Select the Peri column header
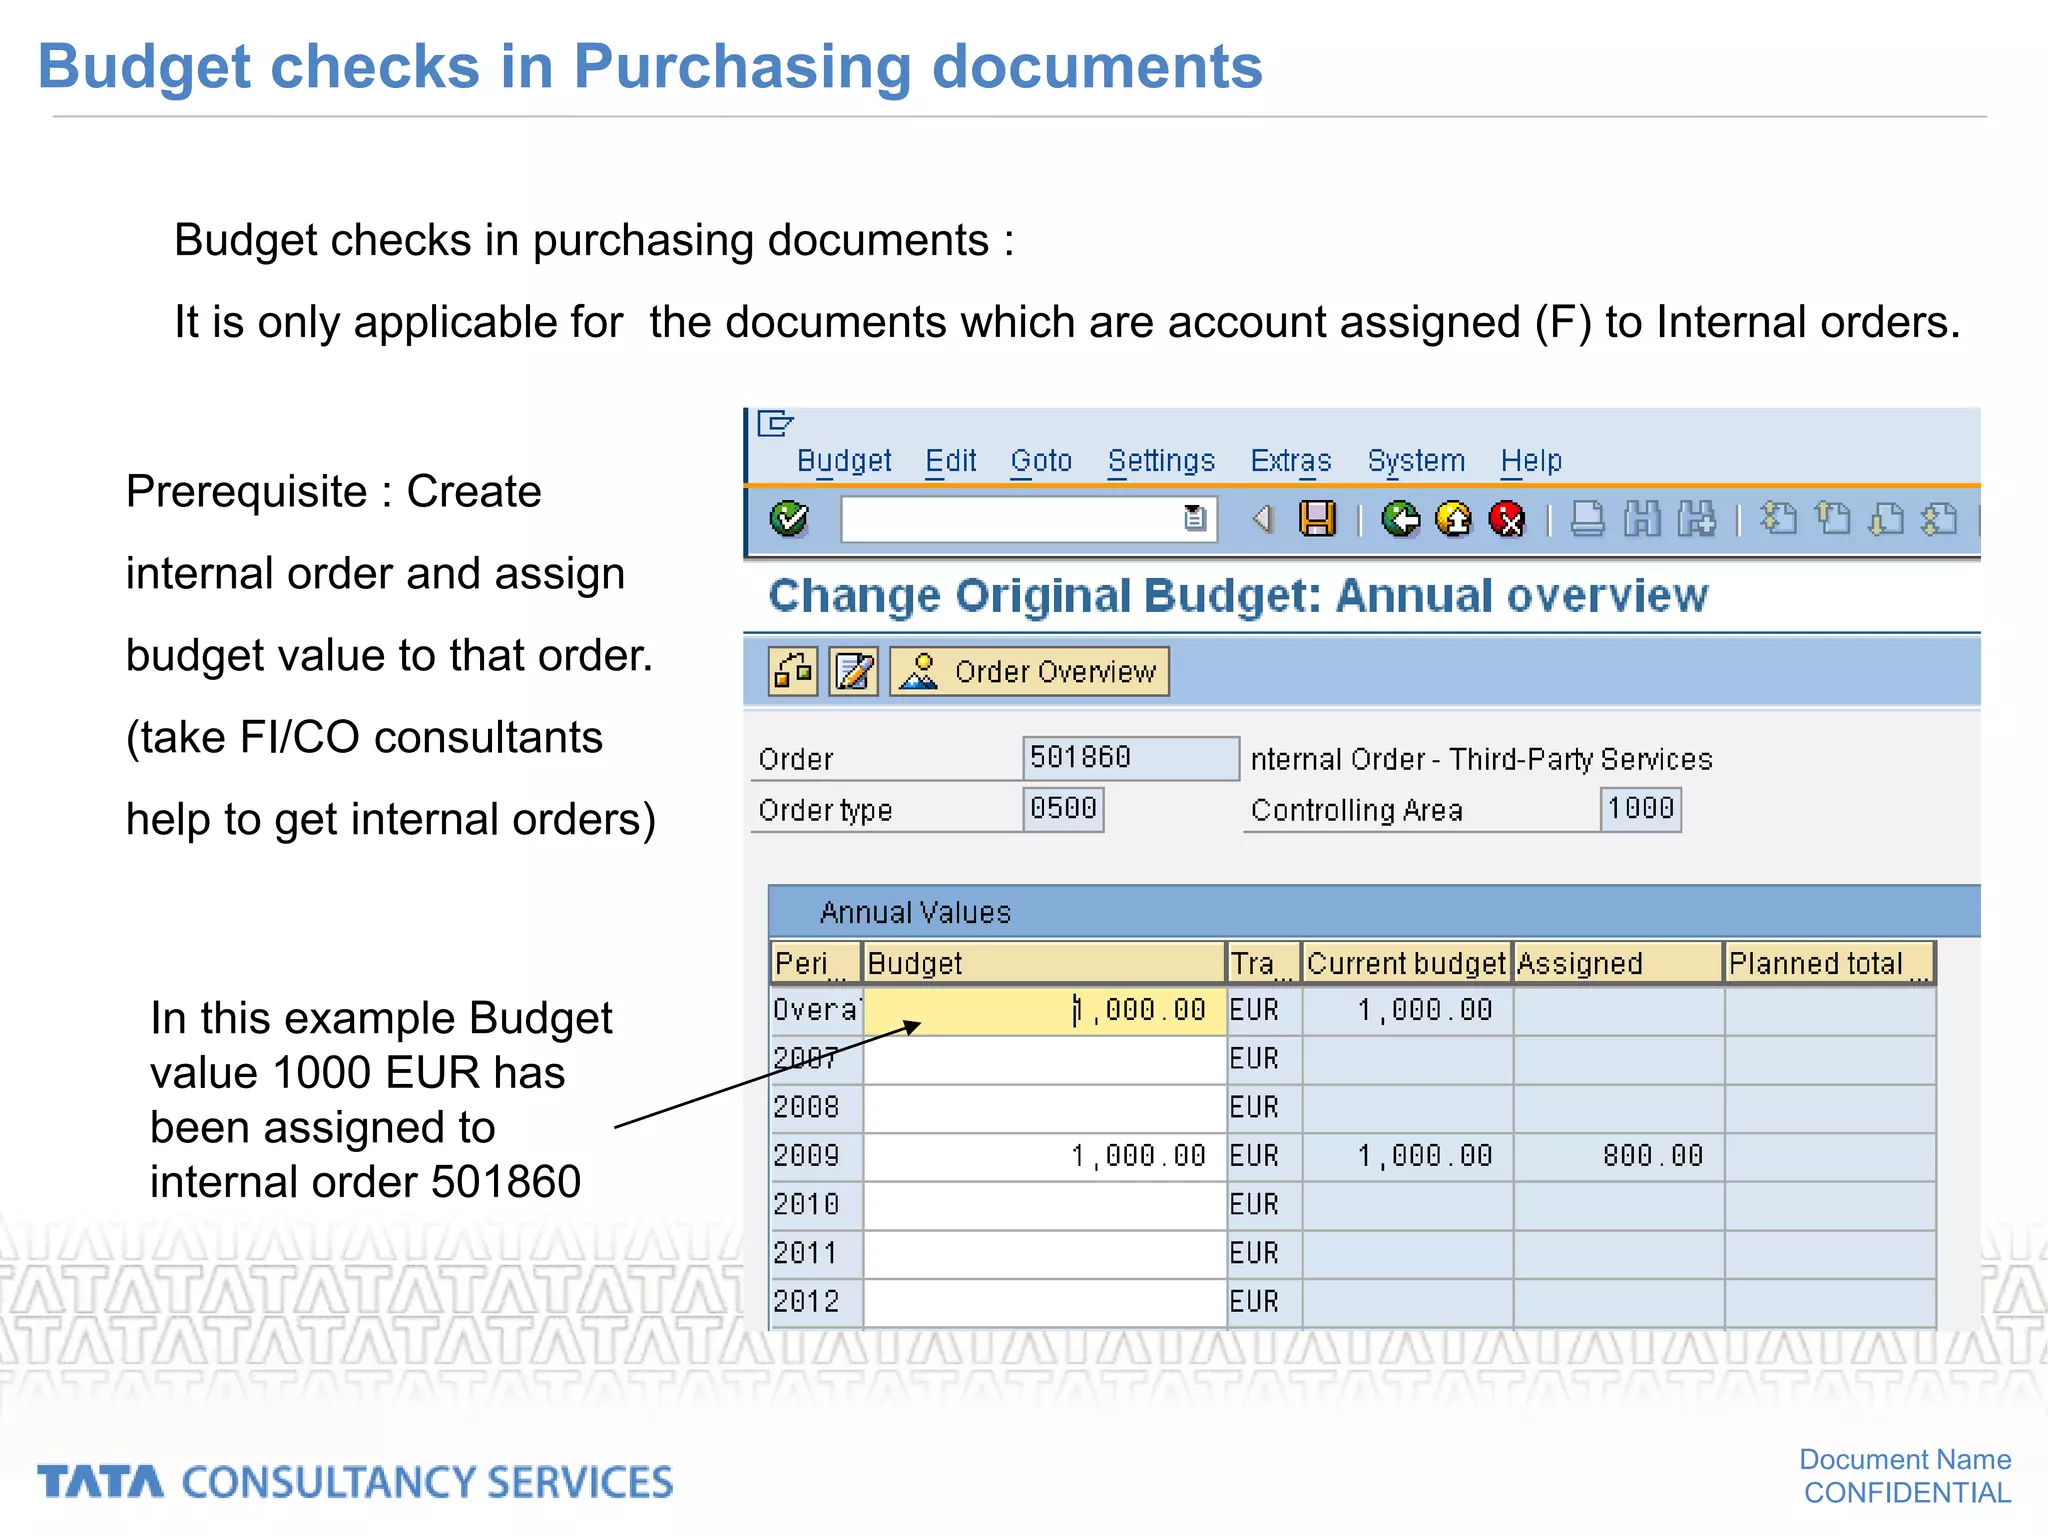2048x1536 pixels. pyautogui.click(x=815, y=963)
